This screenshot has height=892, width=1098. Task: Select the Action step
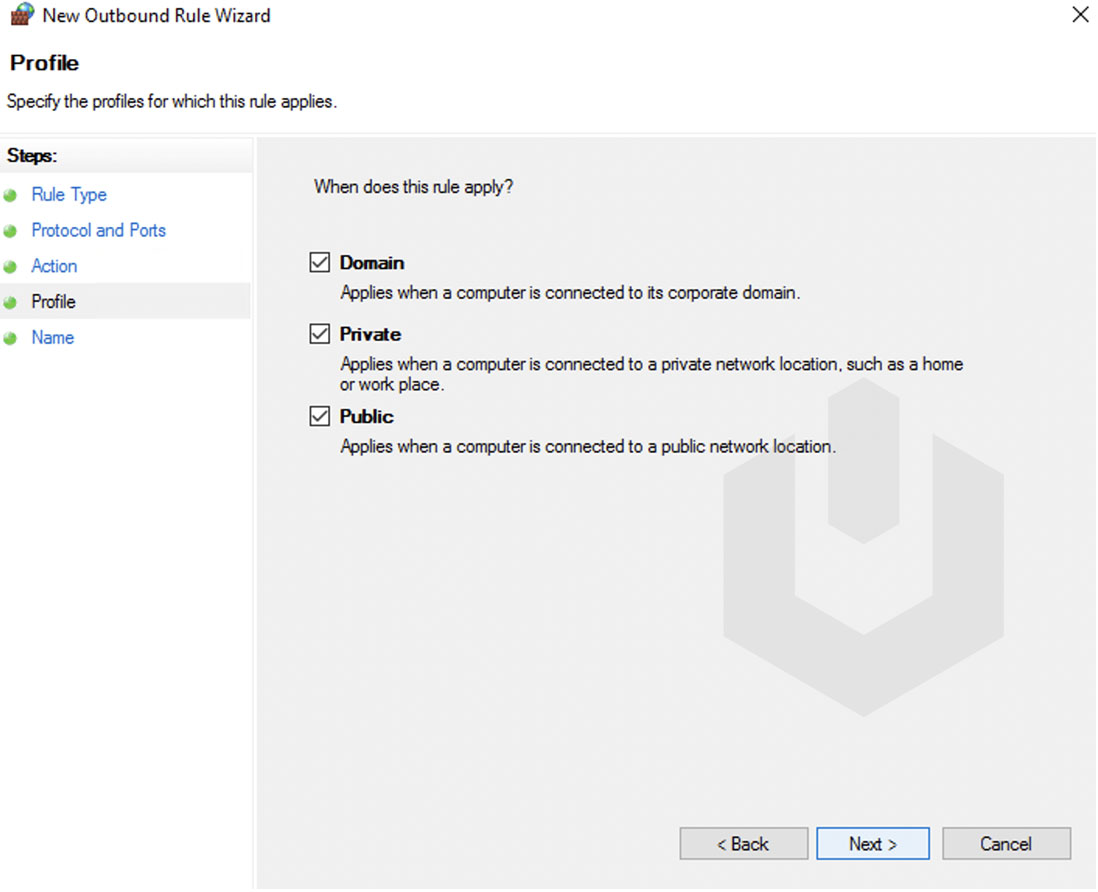tap(54, 266)
